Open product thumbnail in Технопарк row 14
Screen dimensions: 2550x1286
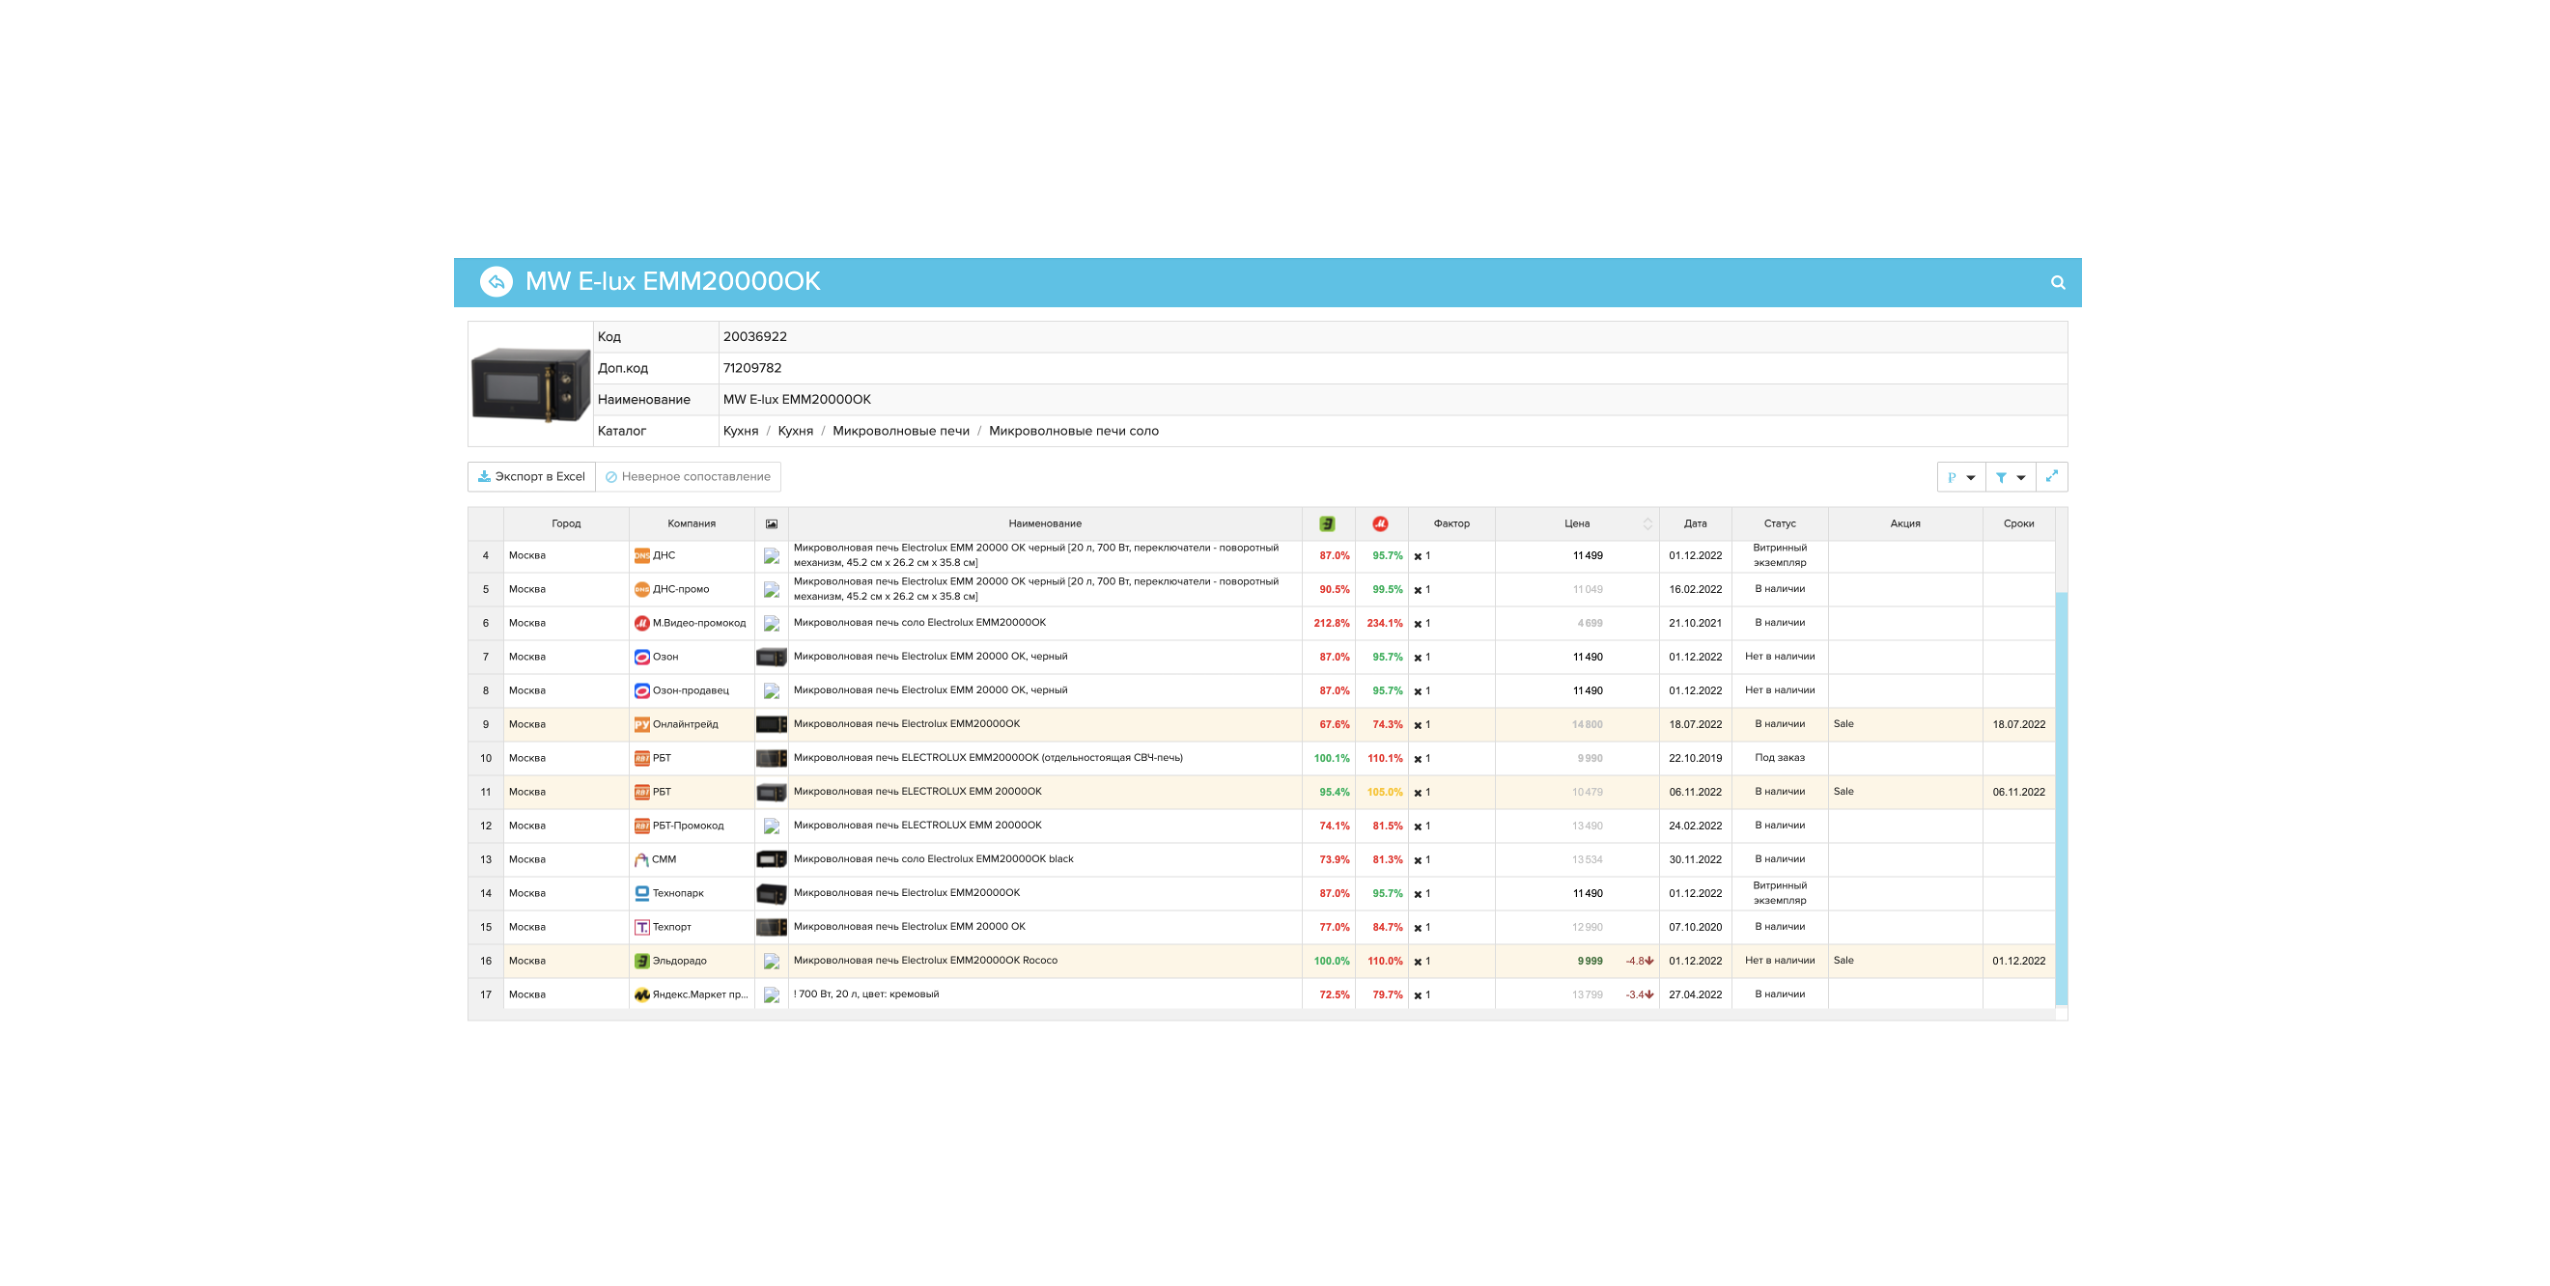770,893
